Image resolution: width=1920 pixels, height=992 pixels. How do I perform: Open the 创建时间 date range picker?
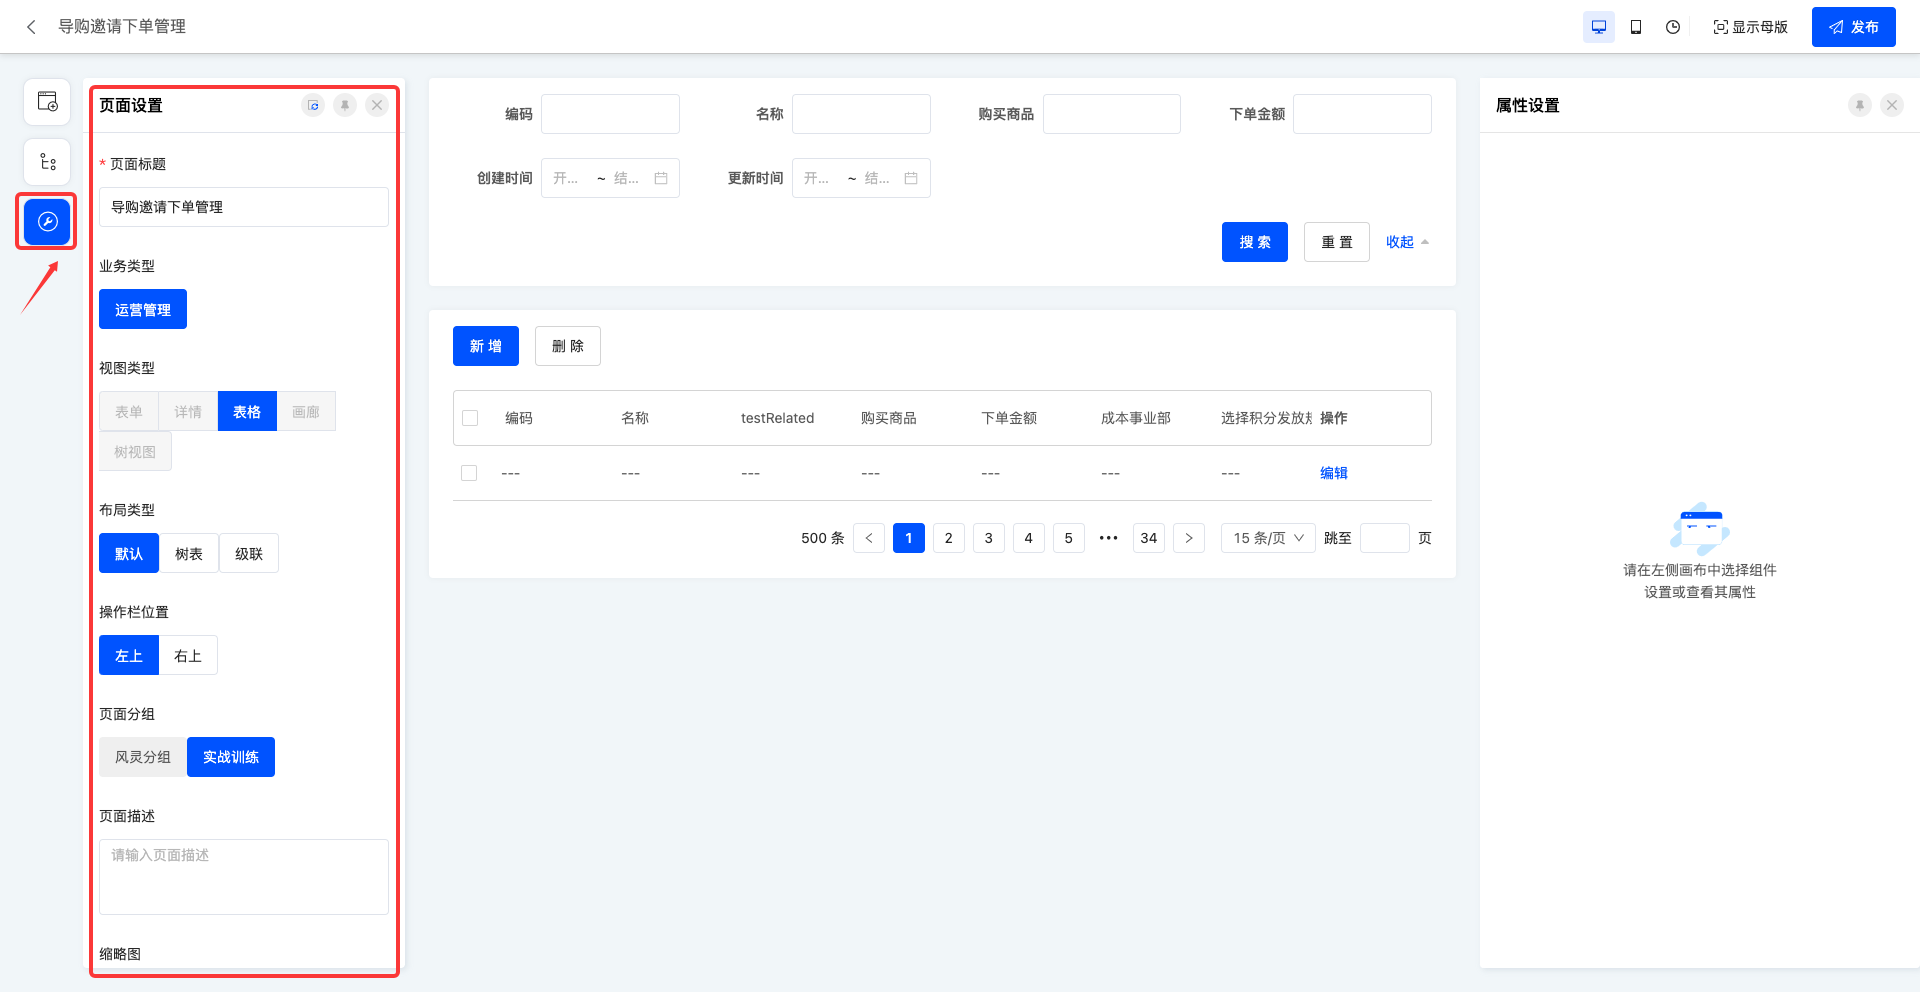[610, 178]
